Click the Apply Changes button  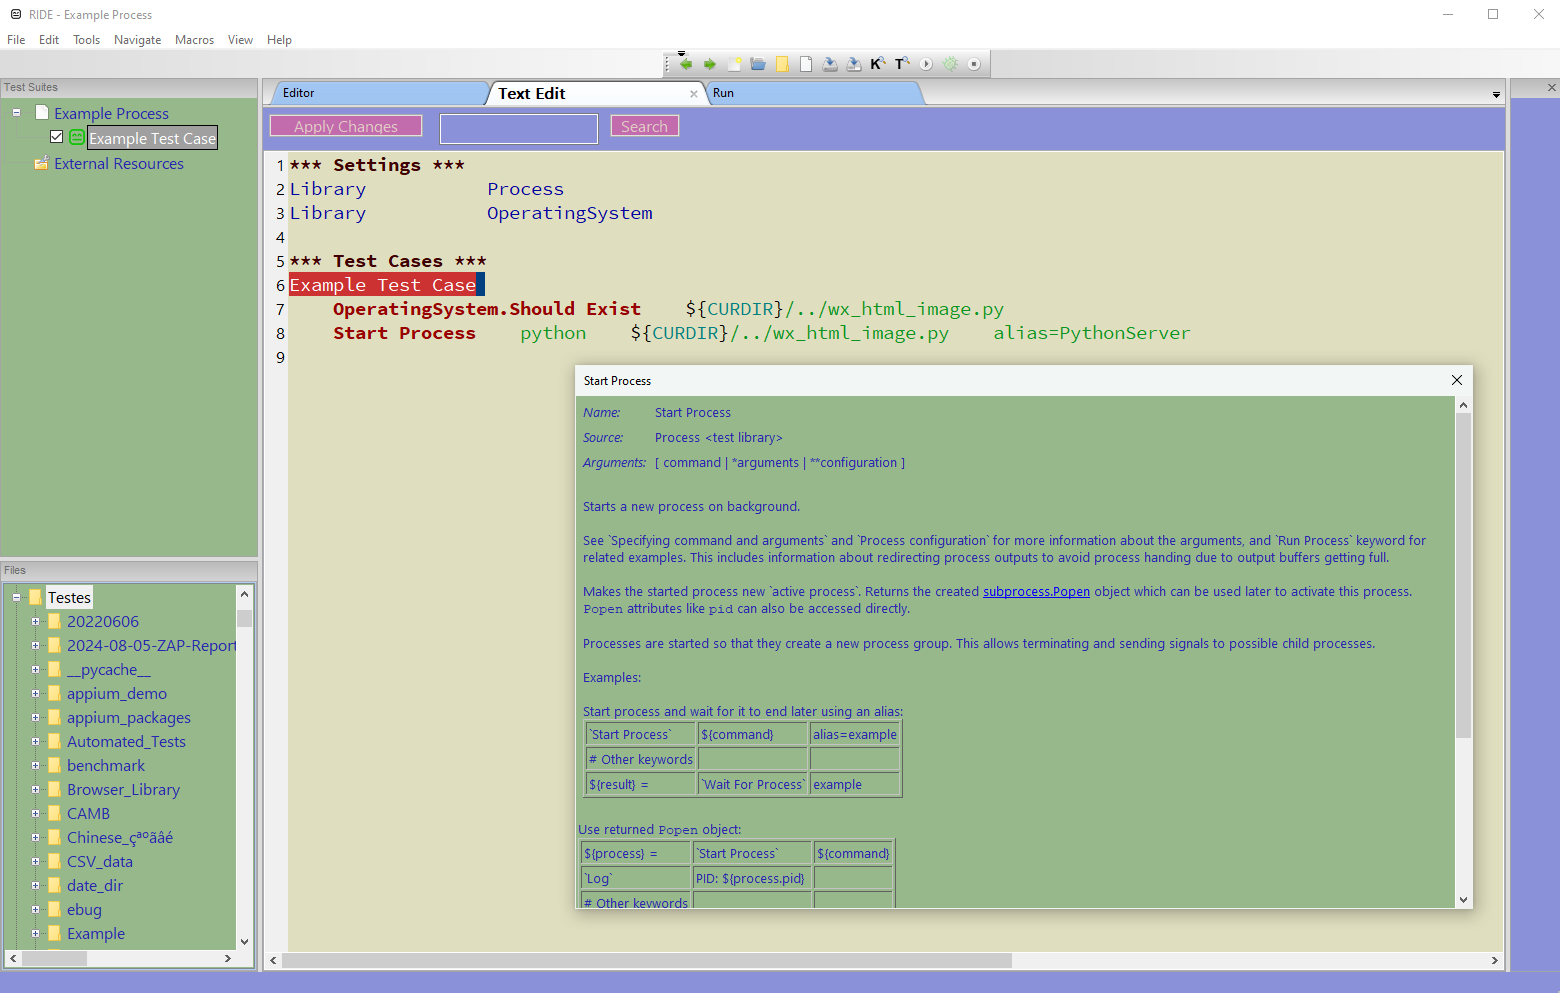coord(346,126)
